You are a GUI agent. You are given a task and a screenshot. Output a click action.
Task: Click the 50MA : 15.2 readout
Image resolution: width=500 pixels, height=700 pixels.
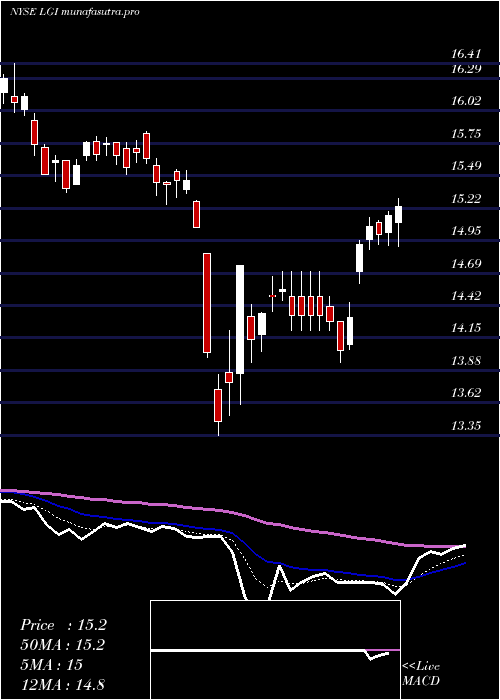pyautogui.click(x=63, y=645)
